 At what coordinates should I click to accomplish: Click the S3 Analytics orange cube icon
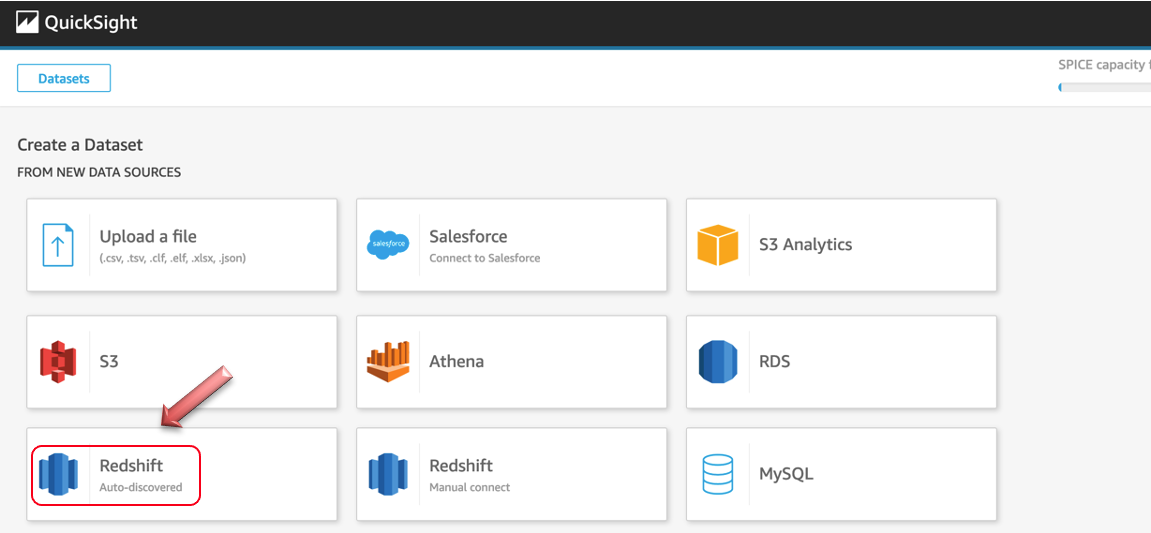point(717,244)
